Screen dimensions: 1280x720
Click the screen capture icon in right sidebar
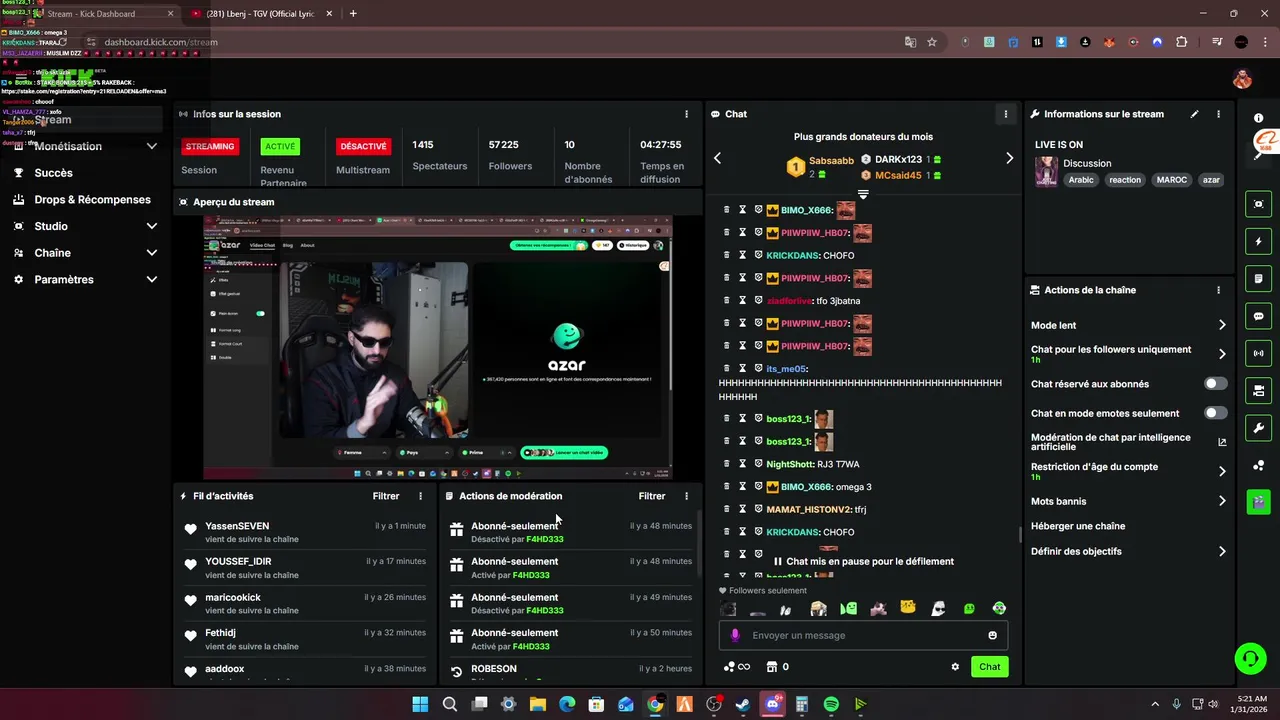click(x=1258, y=204)
